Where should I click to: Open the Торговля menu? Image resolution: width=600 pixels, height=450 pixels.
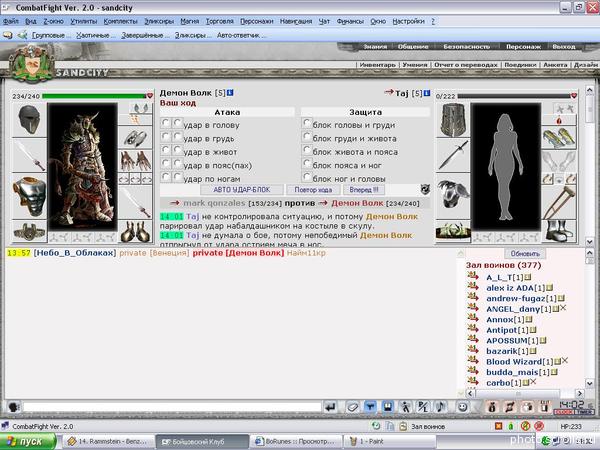point(220,21)
